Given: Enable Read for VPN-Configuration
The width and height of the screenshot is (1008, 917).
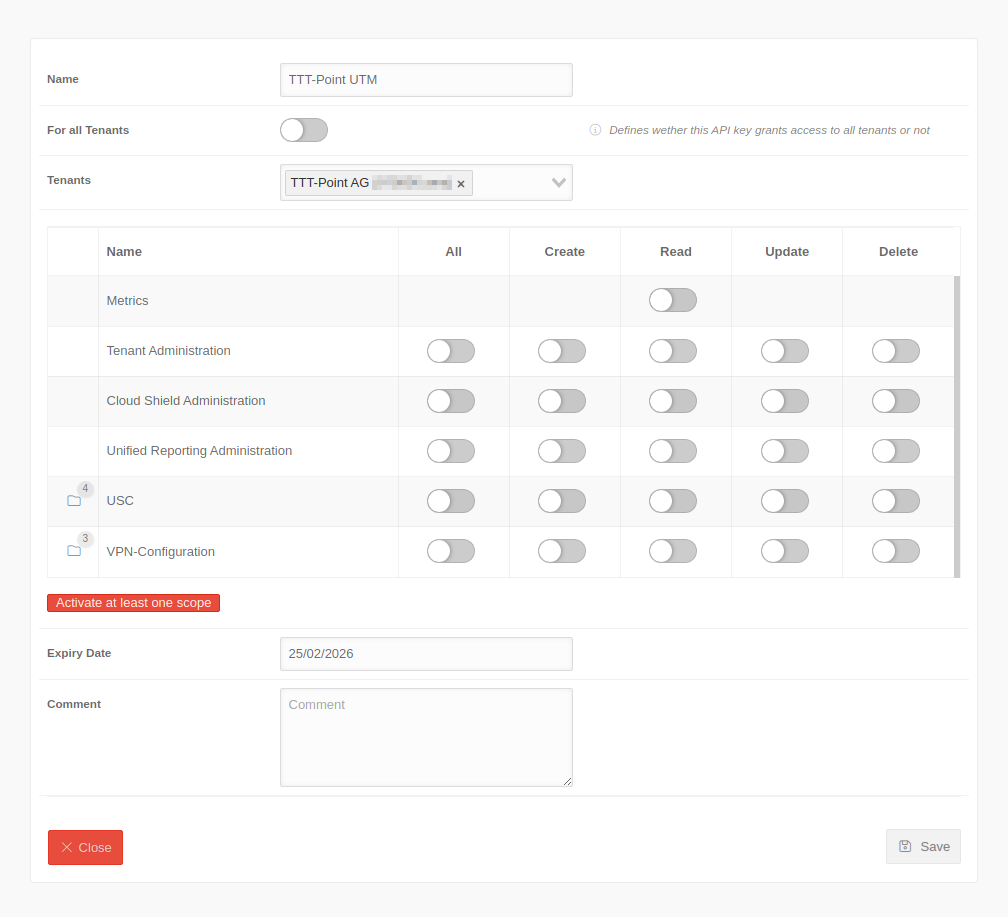Looking at the screenshot, I should click(672, 551).
